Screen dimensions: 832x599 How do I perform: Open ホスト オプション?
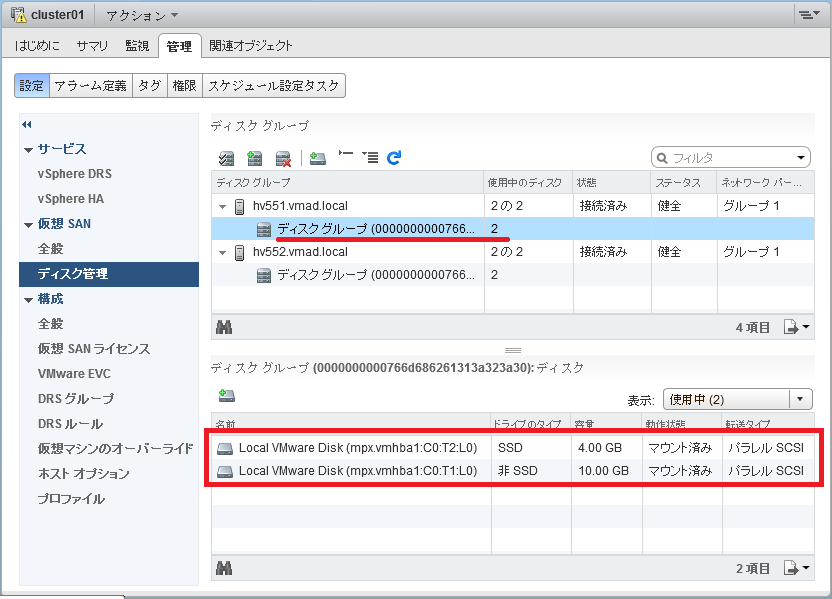click(x=84, y=474)
